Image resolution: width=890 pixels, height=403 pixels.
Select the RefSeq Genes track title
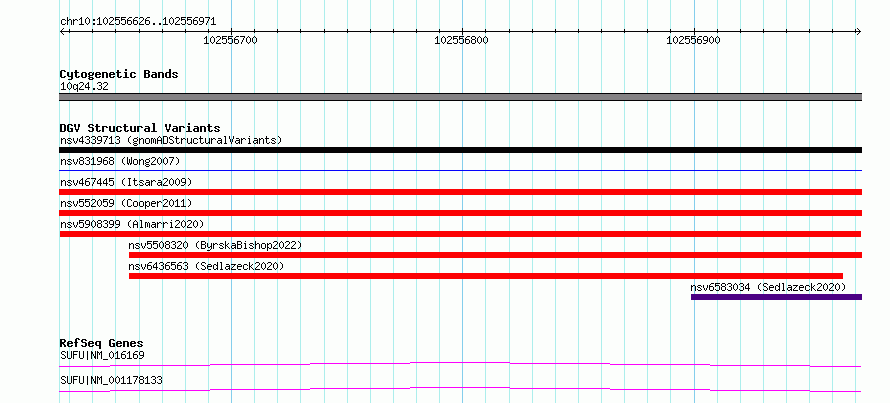point(101,343)
